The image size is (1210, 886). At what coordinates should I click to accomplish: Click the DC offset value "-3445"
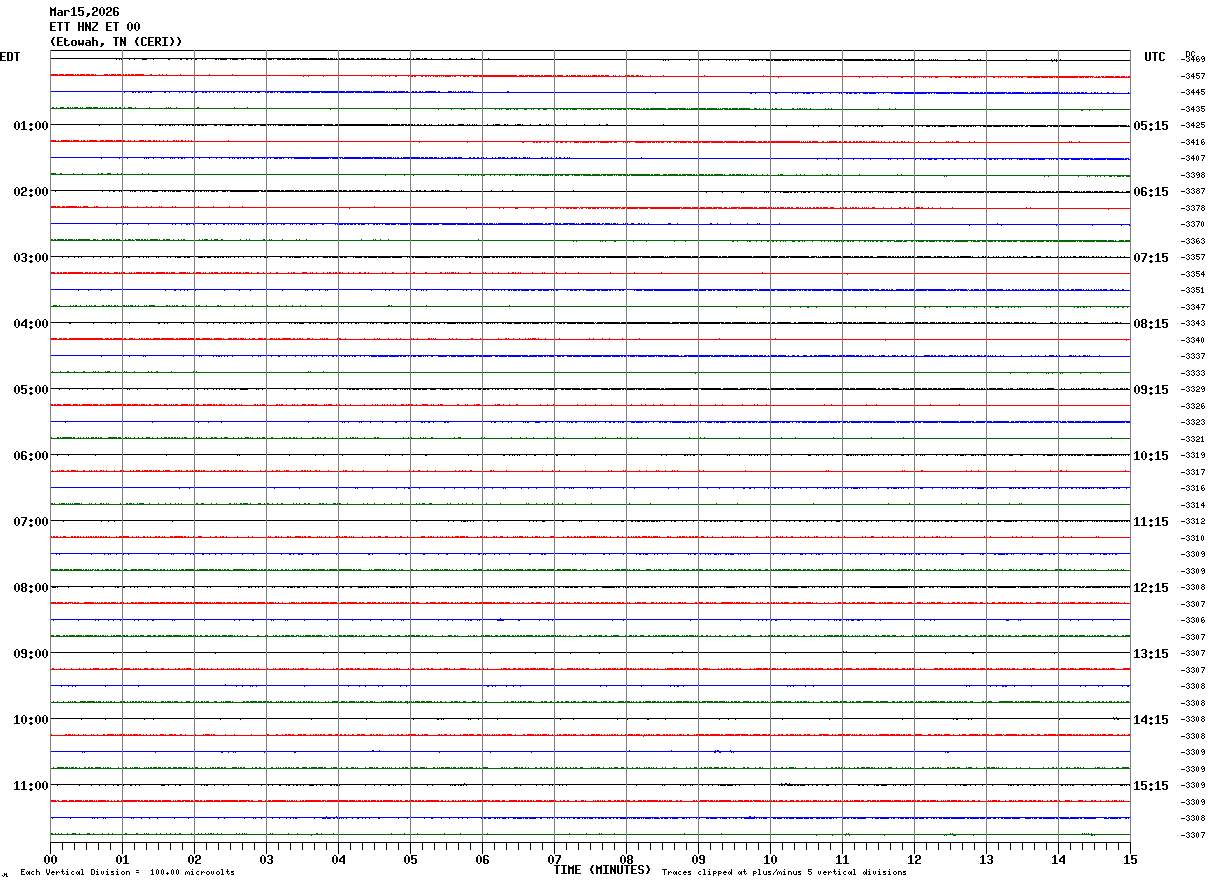(1192, 93)
